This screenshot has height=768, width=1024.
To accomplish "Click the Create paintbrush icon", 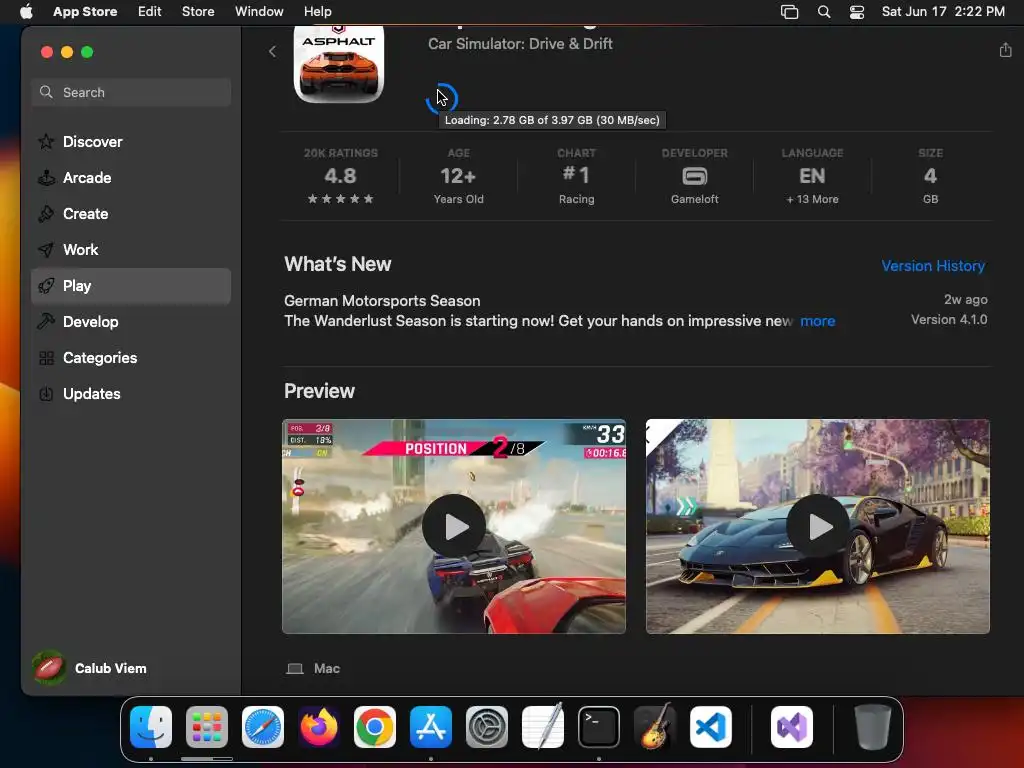I will point(46,214).
